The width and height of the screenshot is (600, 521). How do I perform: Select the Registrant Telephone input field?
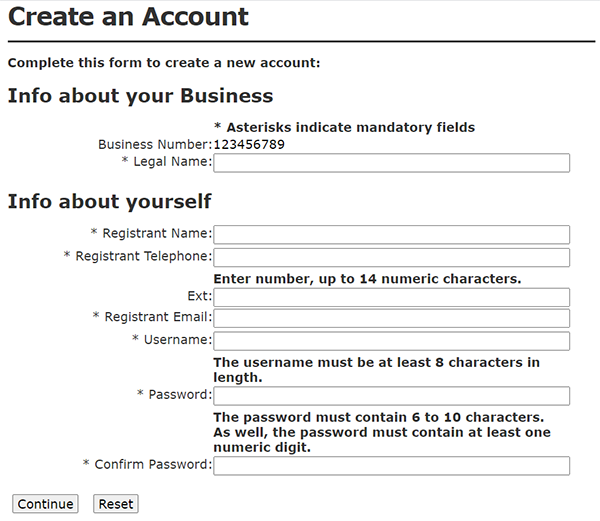[391, 258]
